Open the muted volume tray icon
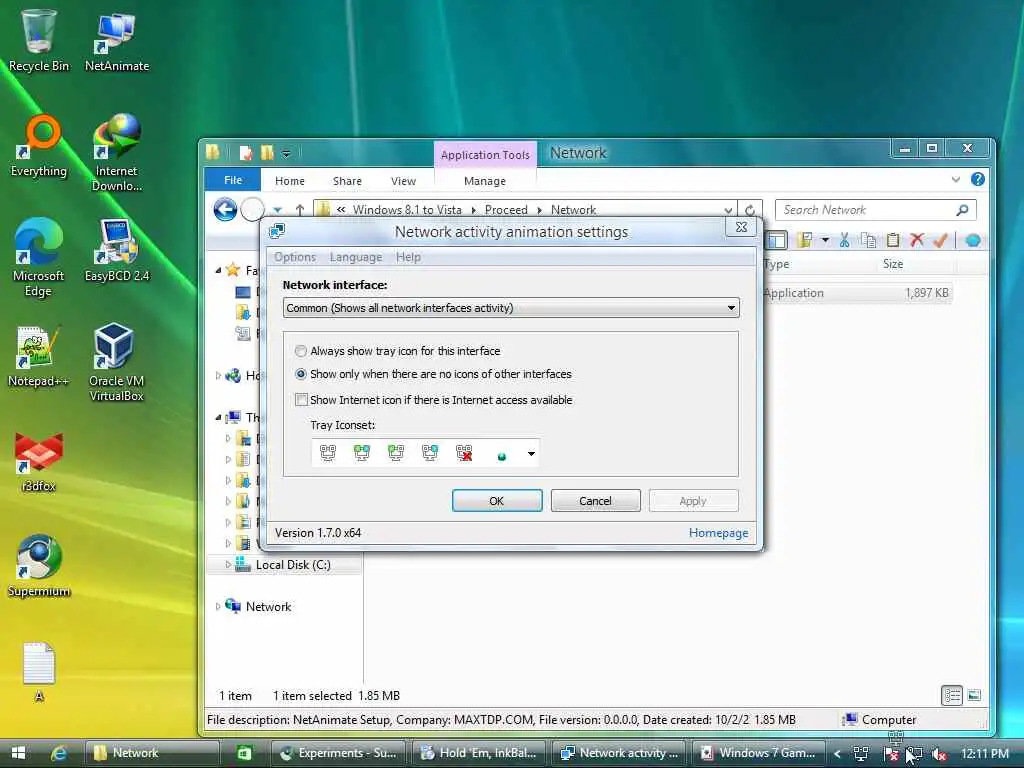Screen dimensions: 1024x768 939,754
